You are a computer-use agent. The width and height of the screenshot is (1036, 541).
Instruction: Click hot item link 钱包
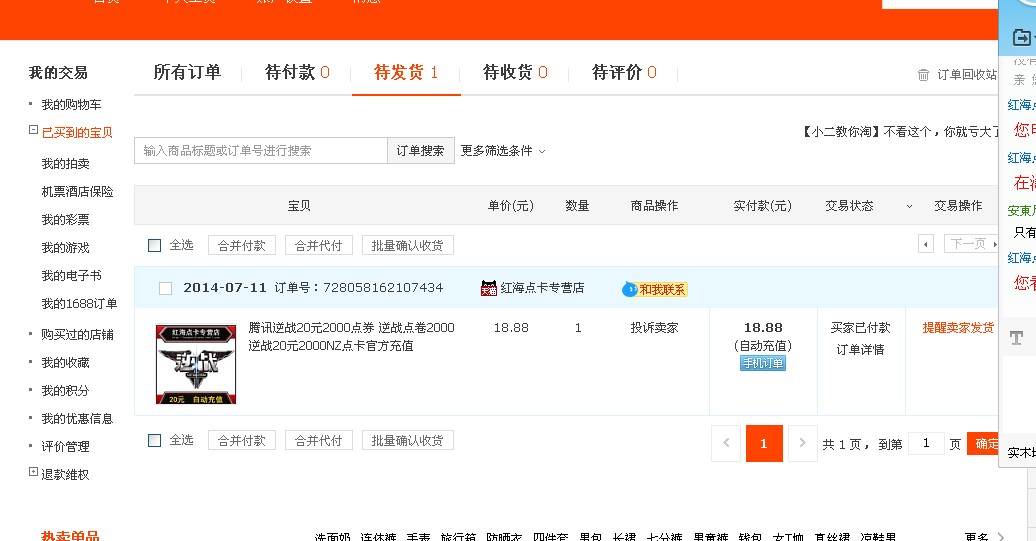pos(751,536)
